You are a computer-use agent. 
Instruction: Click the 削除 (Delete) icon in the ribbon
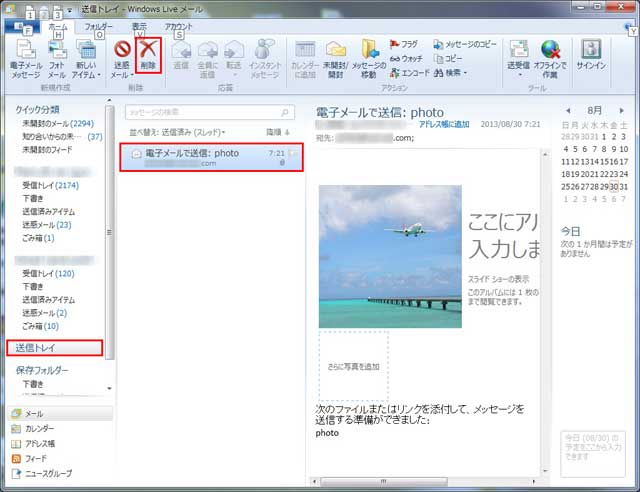[x=148, y=56]
